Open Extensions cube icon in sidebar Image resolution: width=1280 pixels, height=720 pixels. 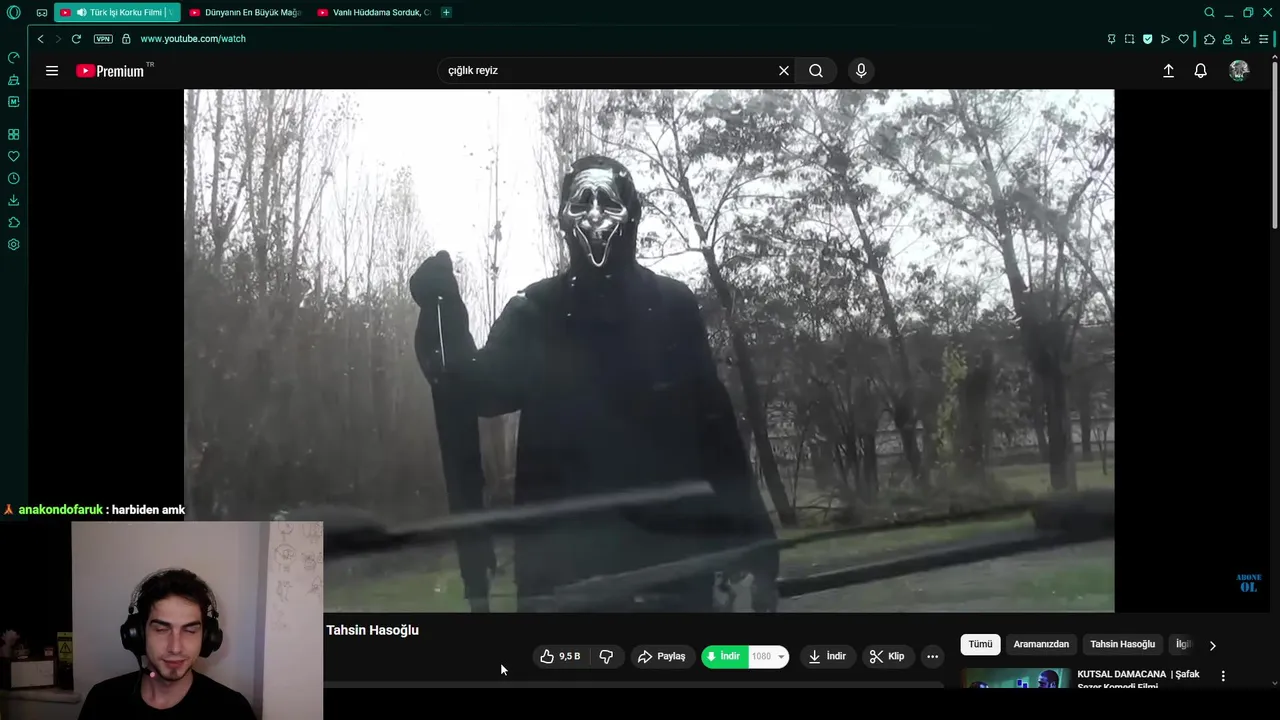(x=13, y=222)
